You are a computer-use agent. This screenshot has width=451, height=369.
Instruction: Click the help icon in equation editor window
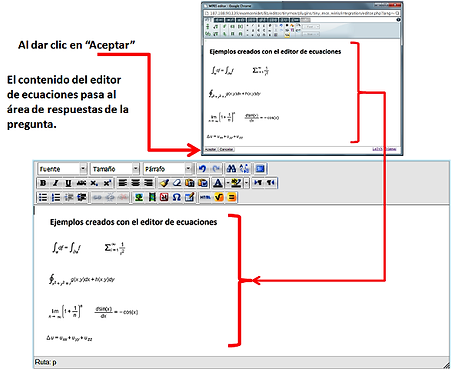(x=398, y=20)
